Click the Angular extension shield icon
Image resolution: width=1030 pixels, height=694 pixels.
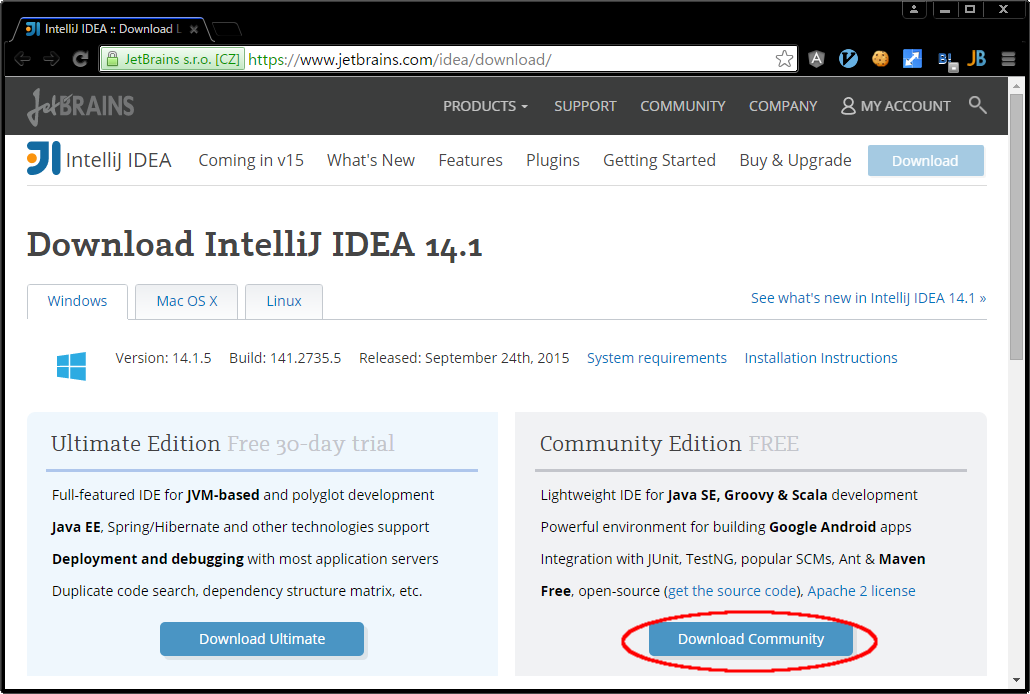816,59
